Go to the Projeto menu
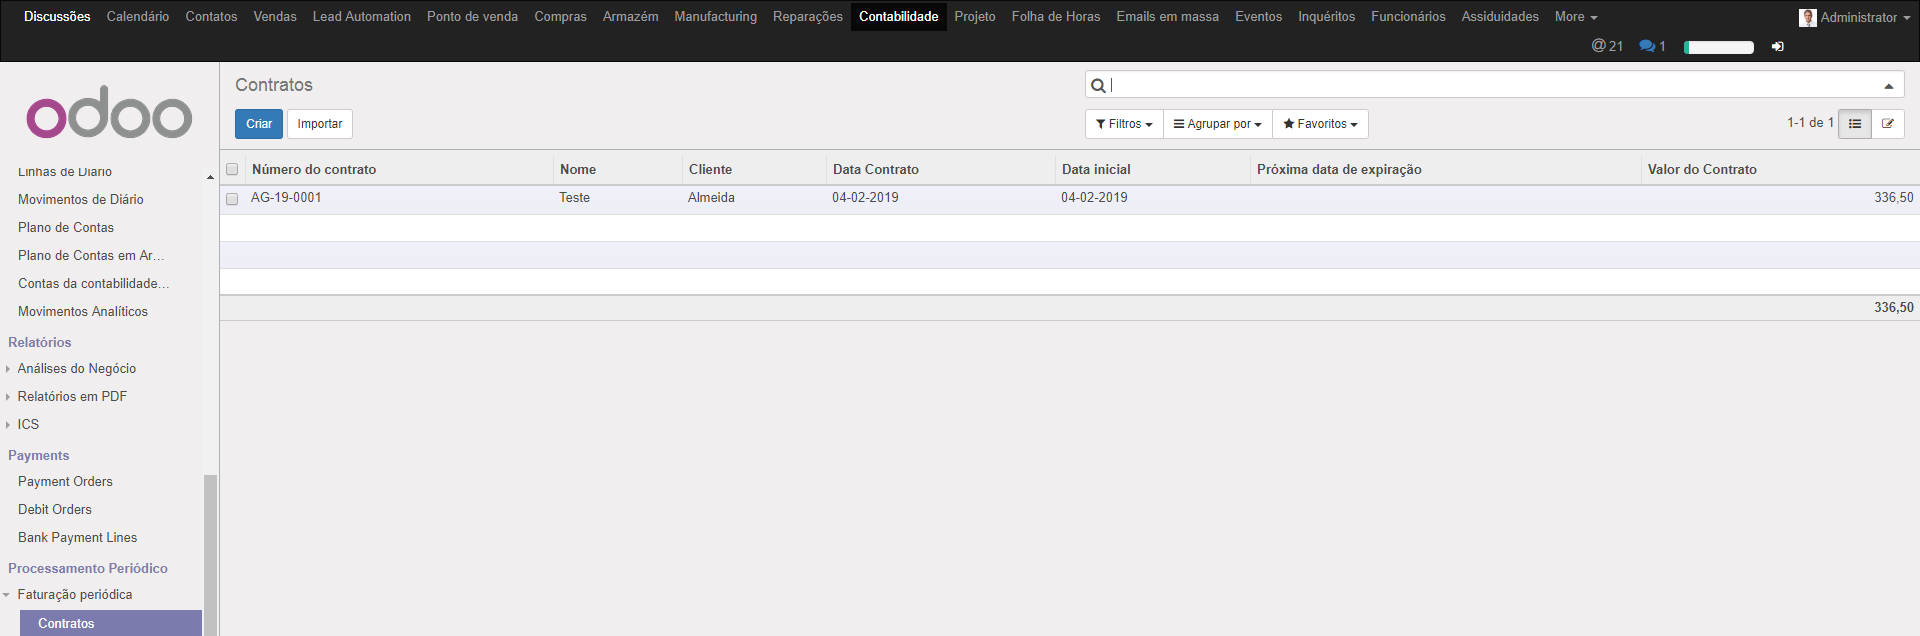This screenshot has width=1920, height=636. [974, 17]
